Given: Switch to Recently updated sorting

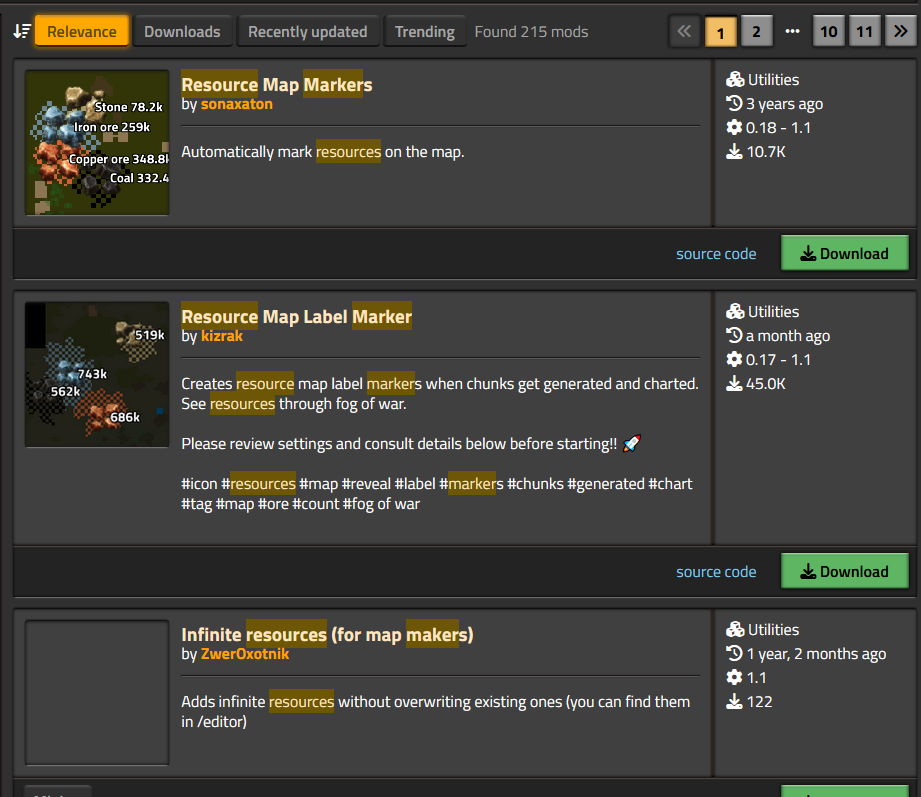Looking at the screenshot, I should [x=307, y=31].
